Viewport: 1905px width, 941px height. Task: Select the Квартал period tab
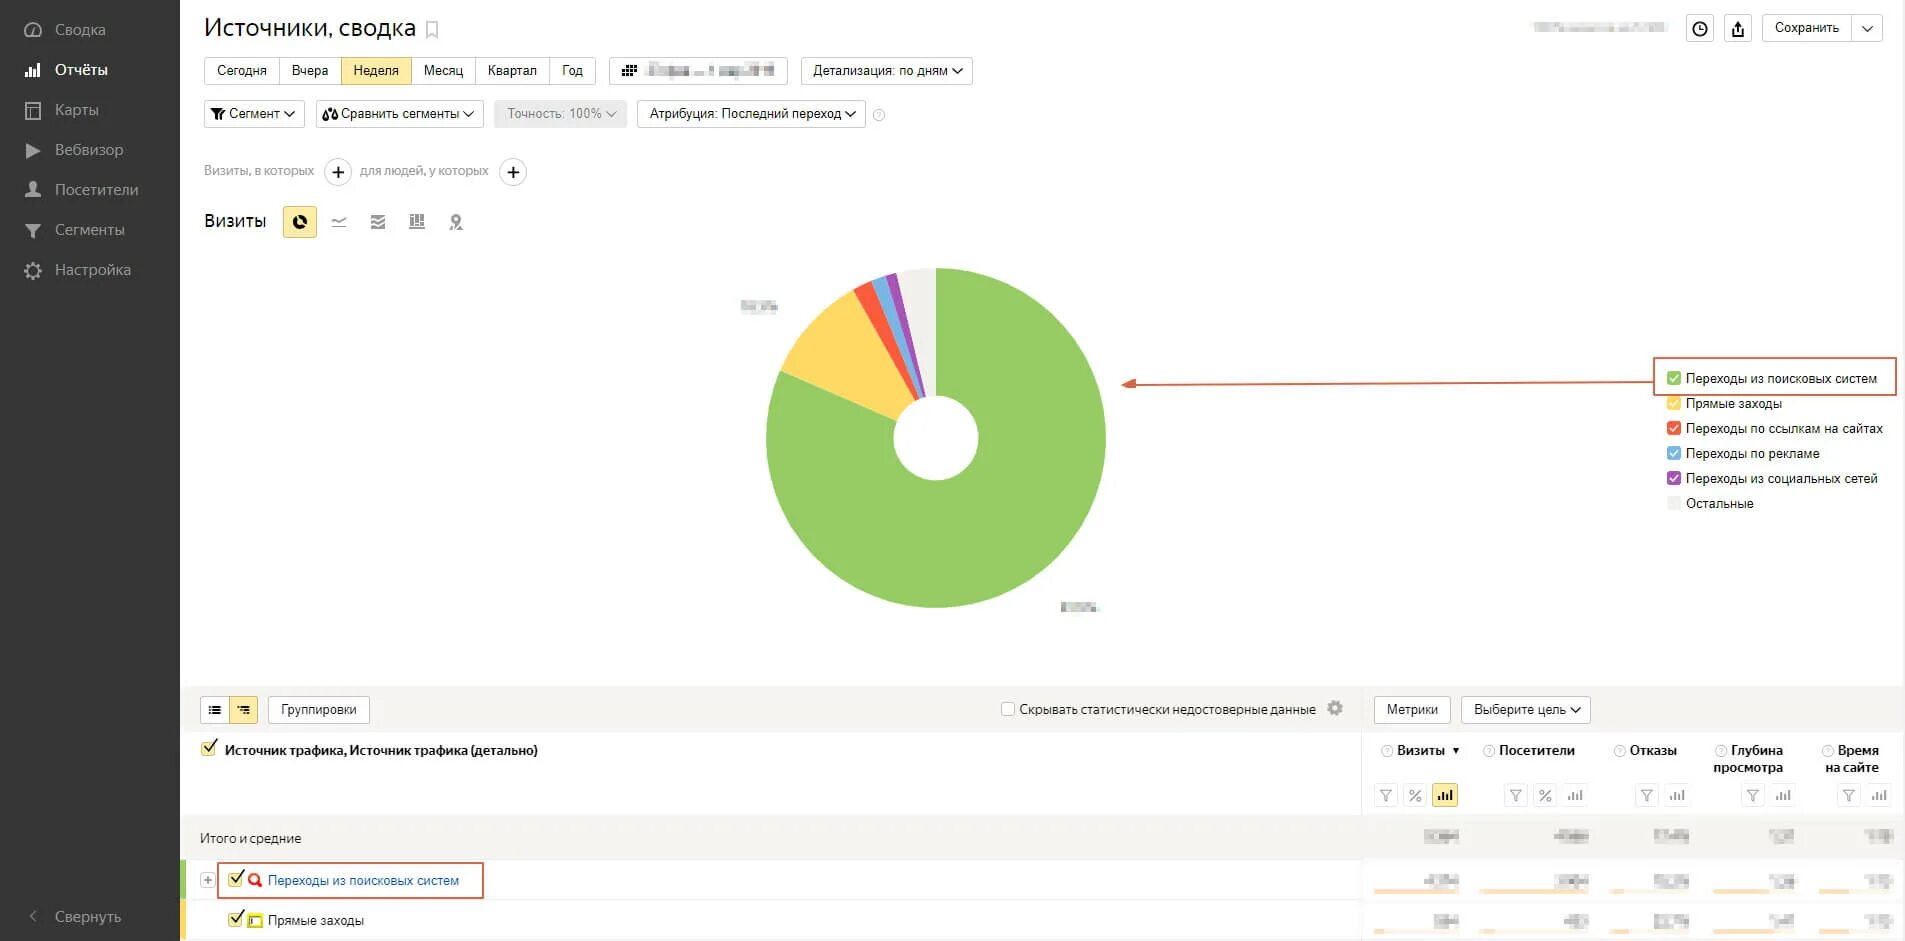512,71
